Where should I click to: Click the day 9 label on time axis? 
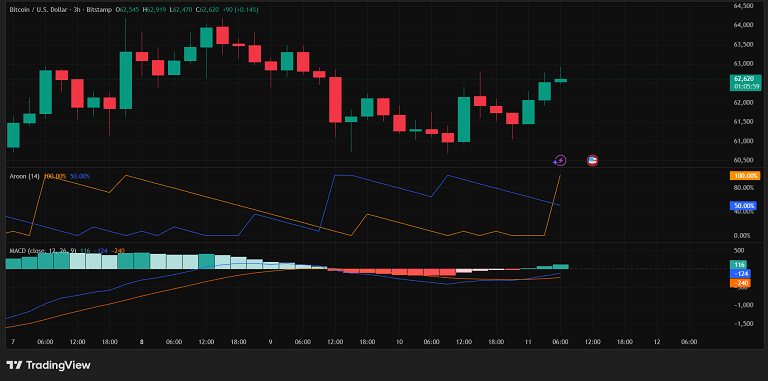pos(270,342)
